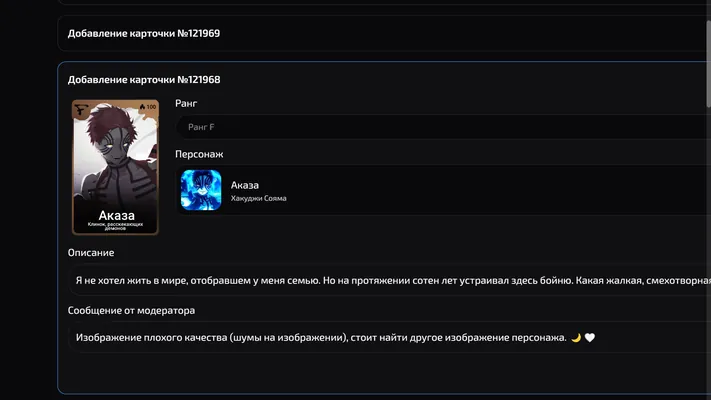Click the Персонаж label
This screenshot has width=711, height=400.
point(199,154)
